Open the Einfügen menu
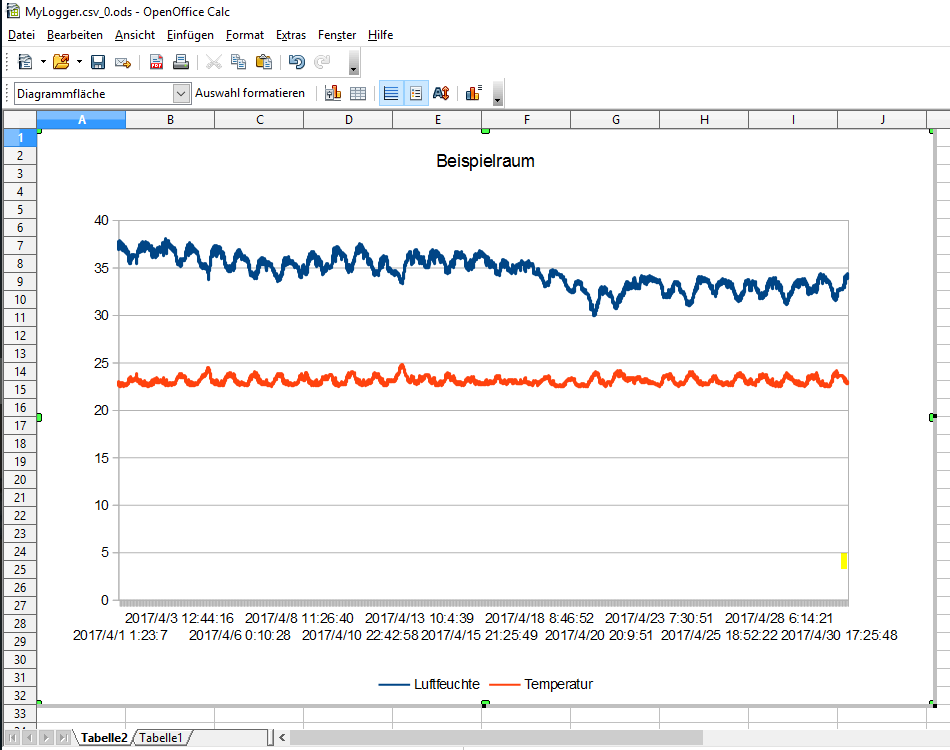This screenshot has width=950, height=750. pyautogui.click(x=190, y=35)
